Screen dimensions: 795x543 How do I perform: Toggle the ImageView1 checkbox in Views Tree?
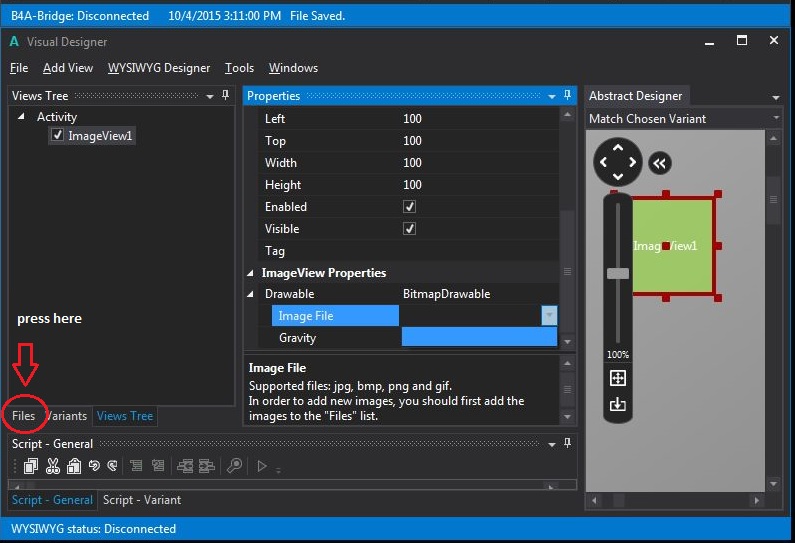coord(57,135)
